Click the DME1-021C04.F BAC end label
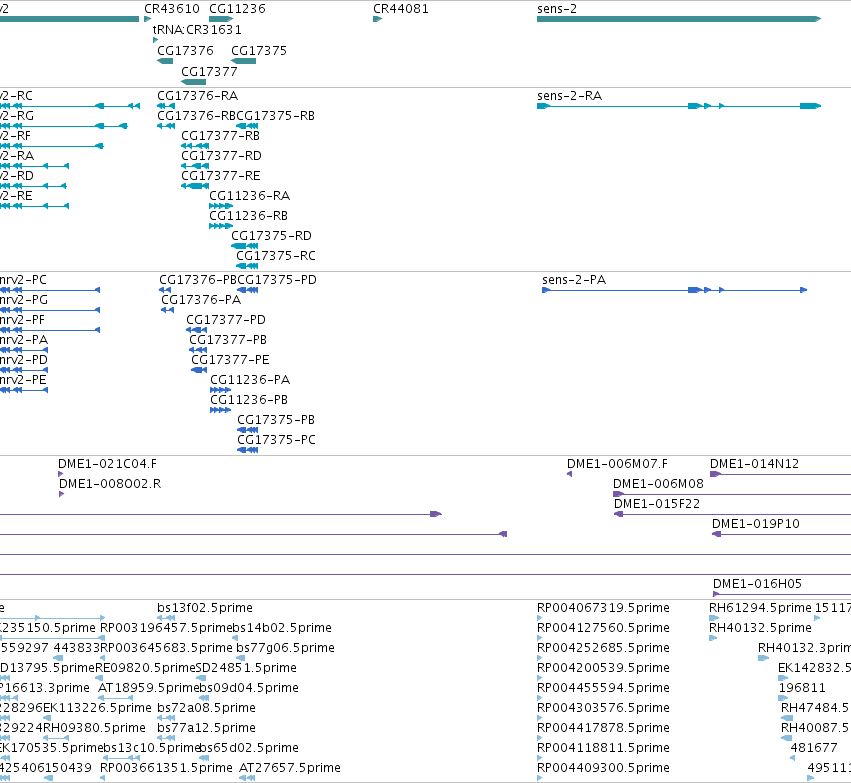Image resolution: width=851 pixels, height=783 pixels. click(x=107, y=463)
